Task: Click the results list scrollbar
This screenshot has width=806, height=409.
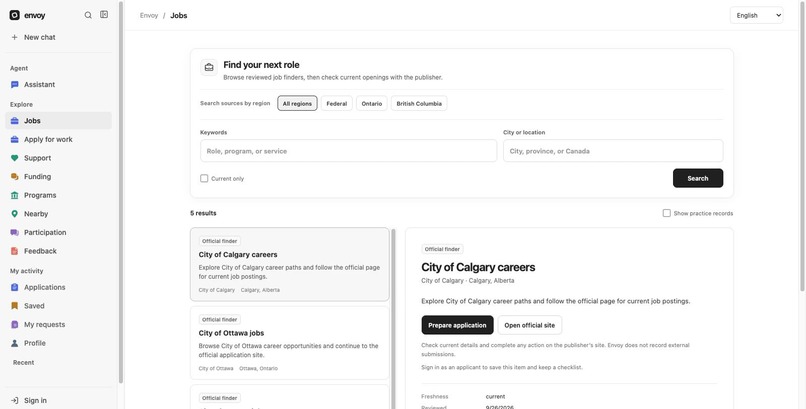Action: [393, 319]
